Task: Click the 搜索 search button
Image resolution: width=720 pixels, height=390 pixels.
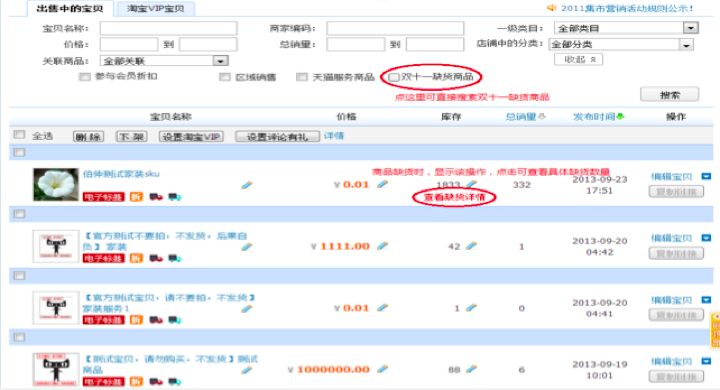Action: point(669,95)
